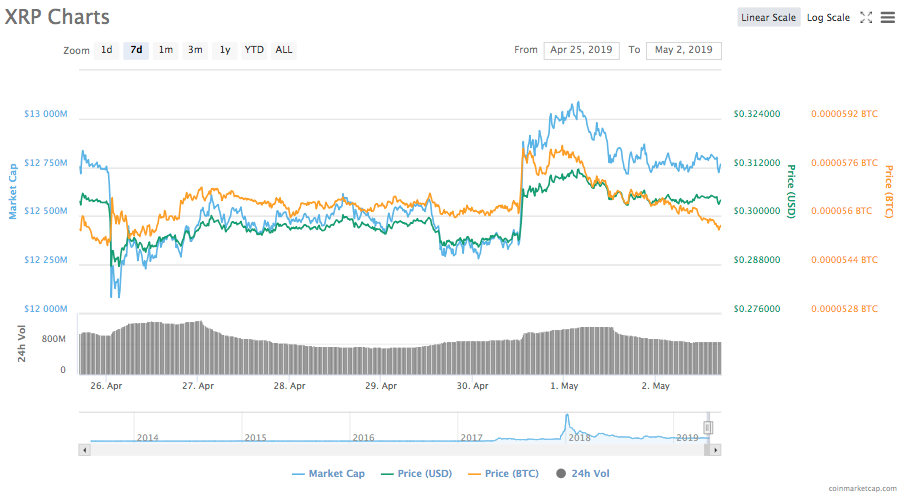Click the $12 000M axis label

coord(46,309)
